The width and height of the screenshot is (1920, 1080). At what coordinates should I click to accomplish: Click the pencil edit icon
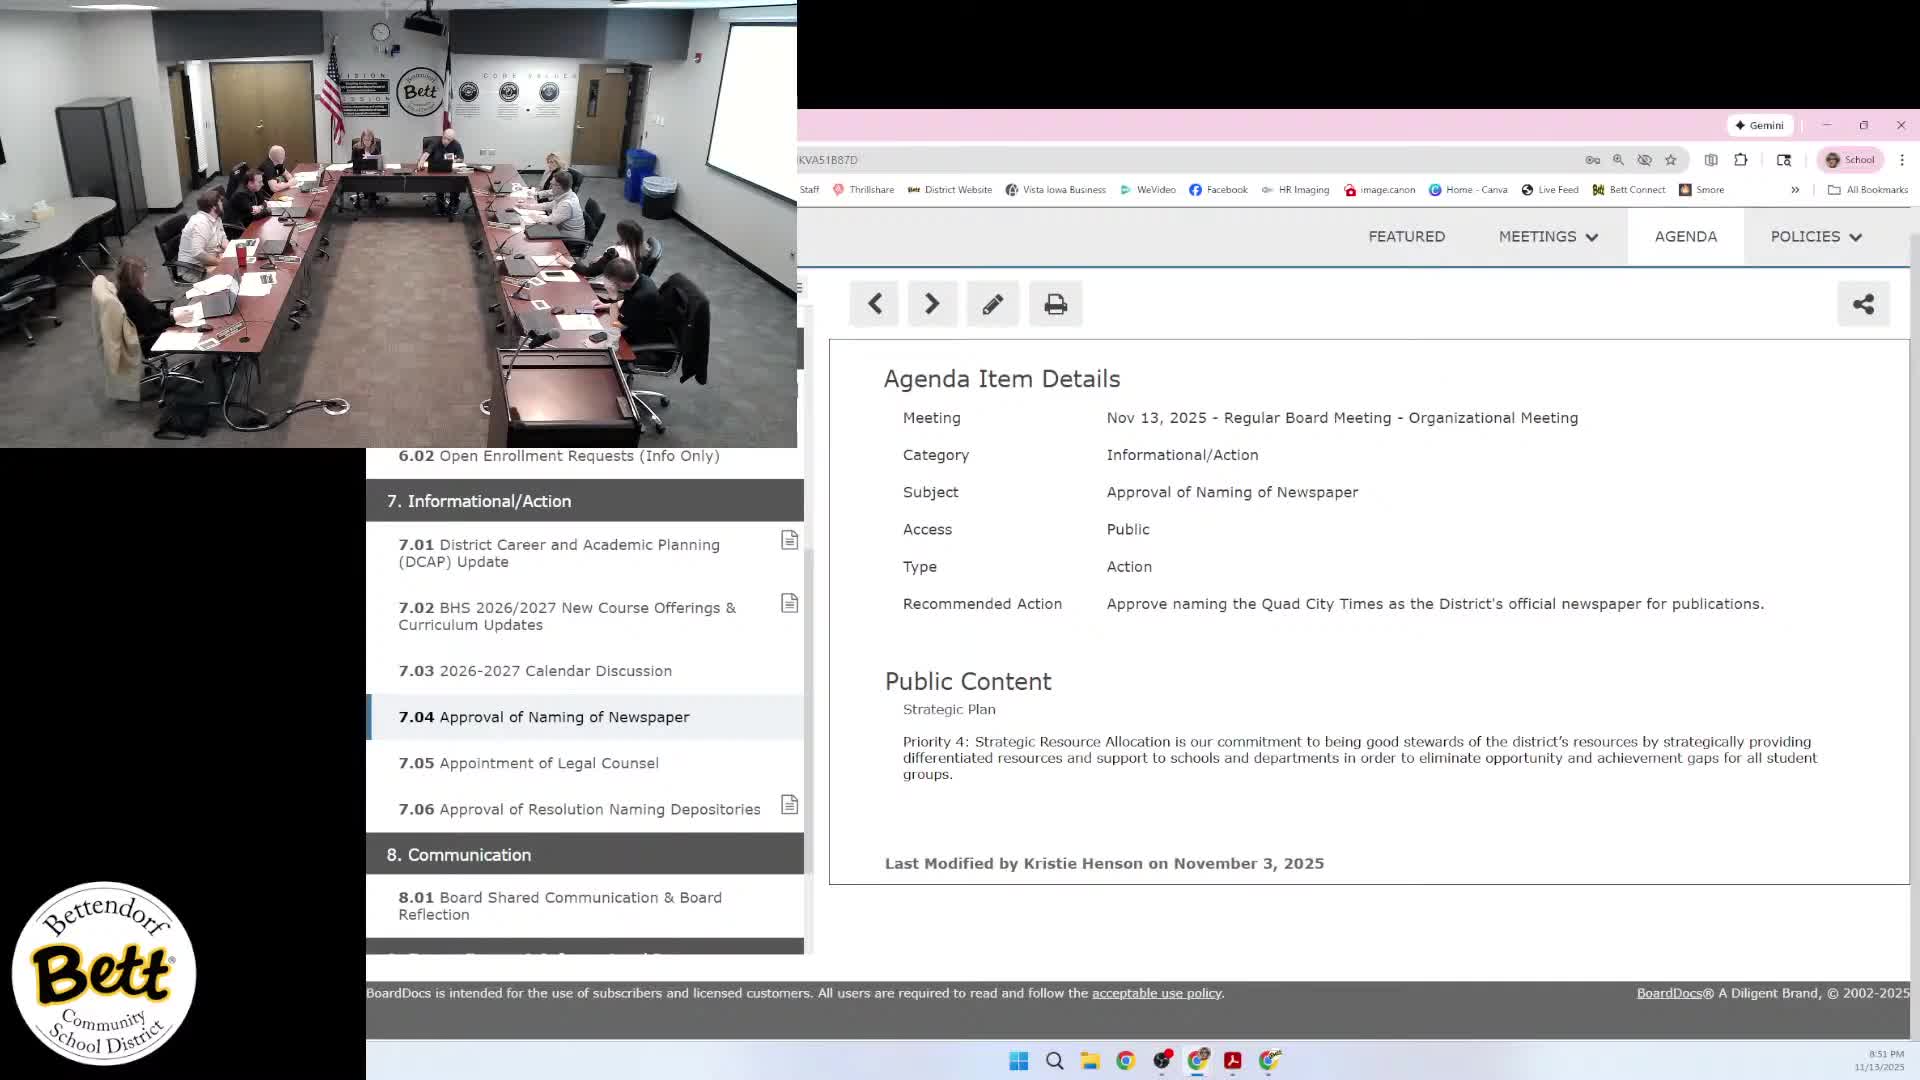click(x=992, y=304)
